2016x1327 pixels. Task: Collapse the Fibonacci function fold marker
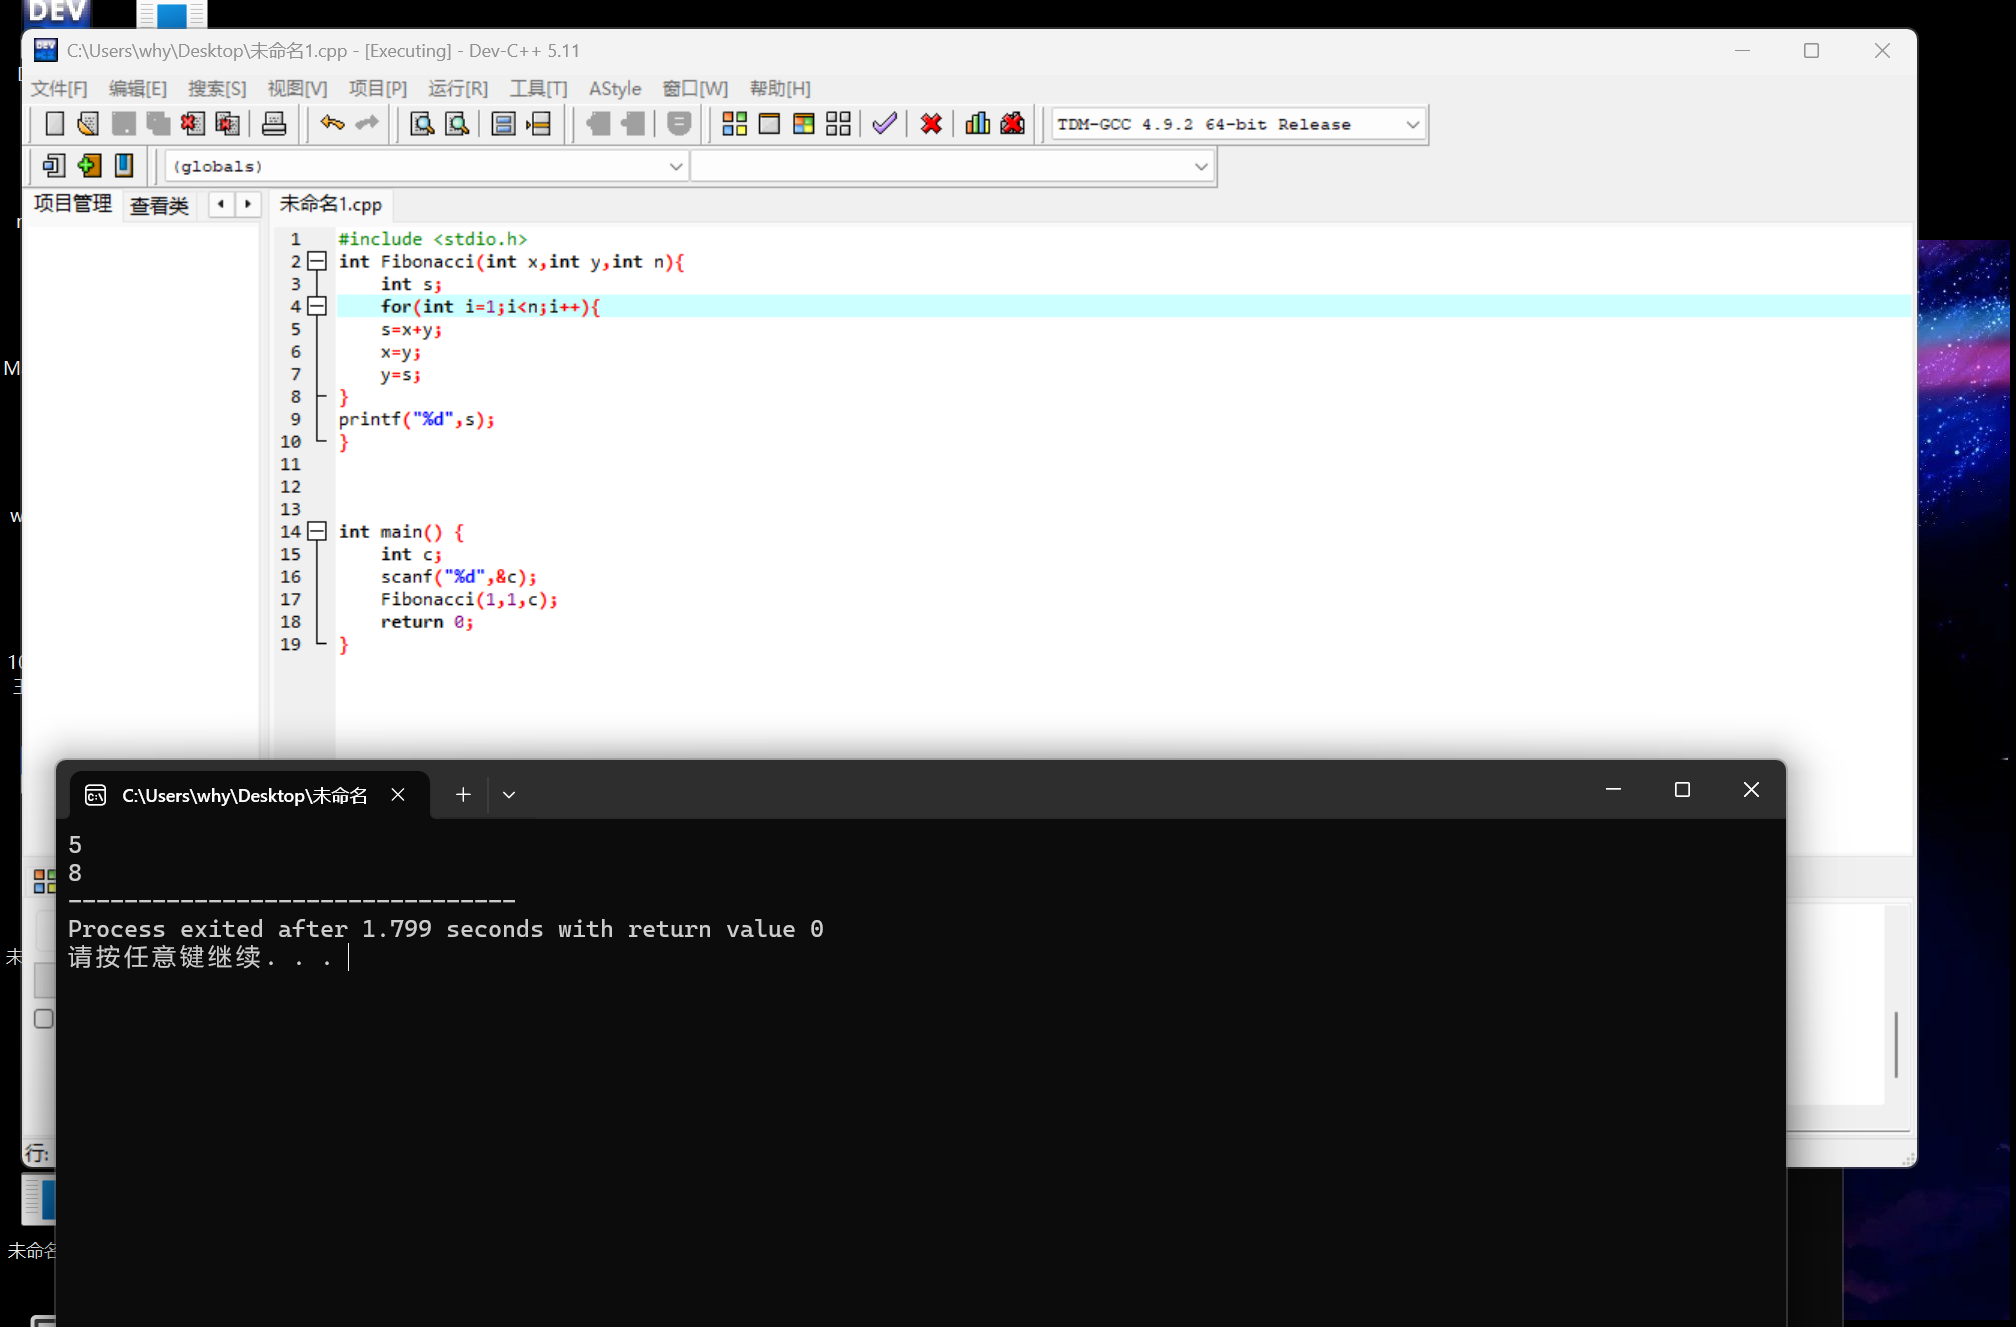[x=317, y=262]
